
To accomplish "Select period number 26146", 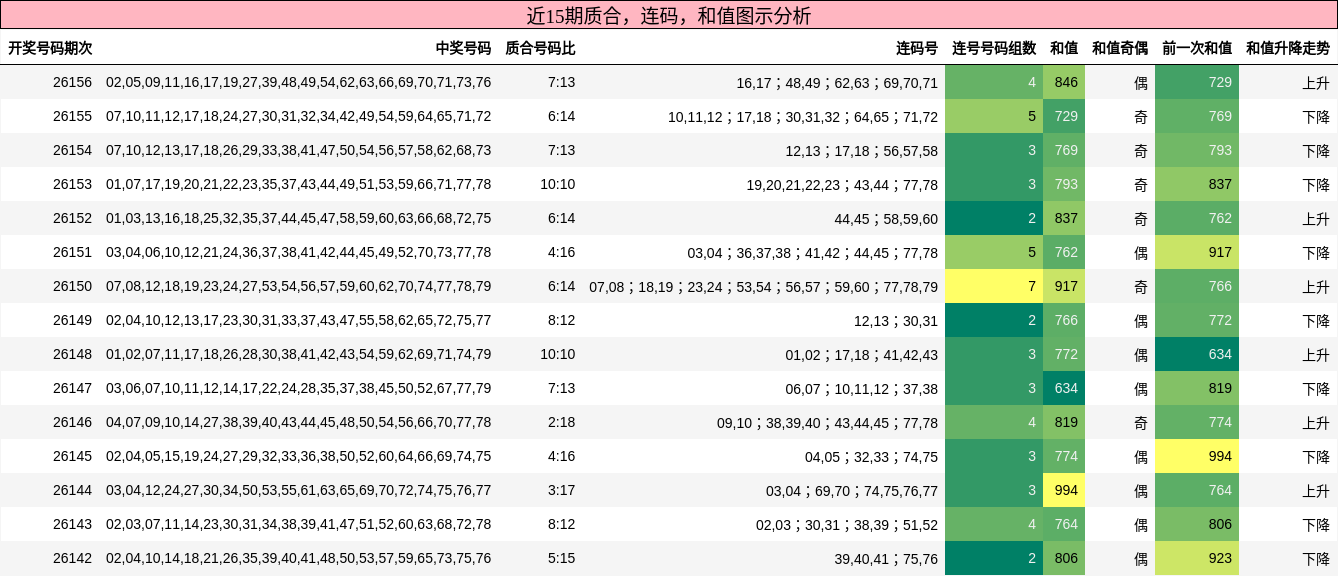I will 72,422.
